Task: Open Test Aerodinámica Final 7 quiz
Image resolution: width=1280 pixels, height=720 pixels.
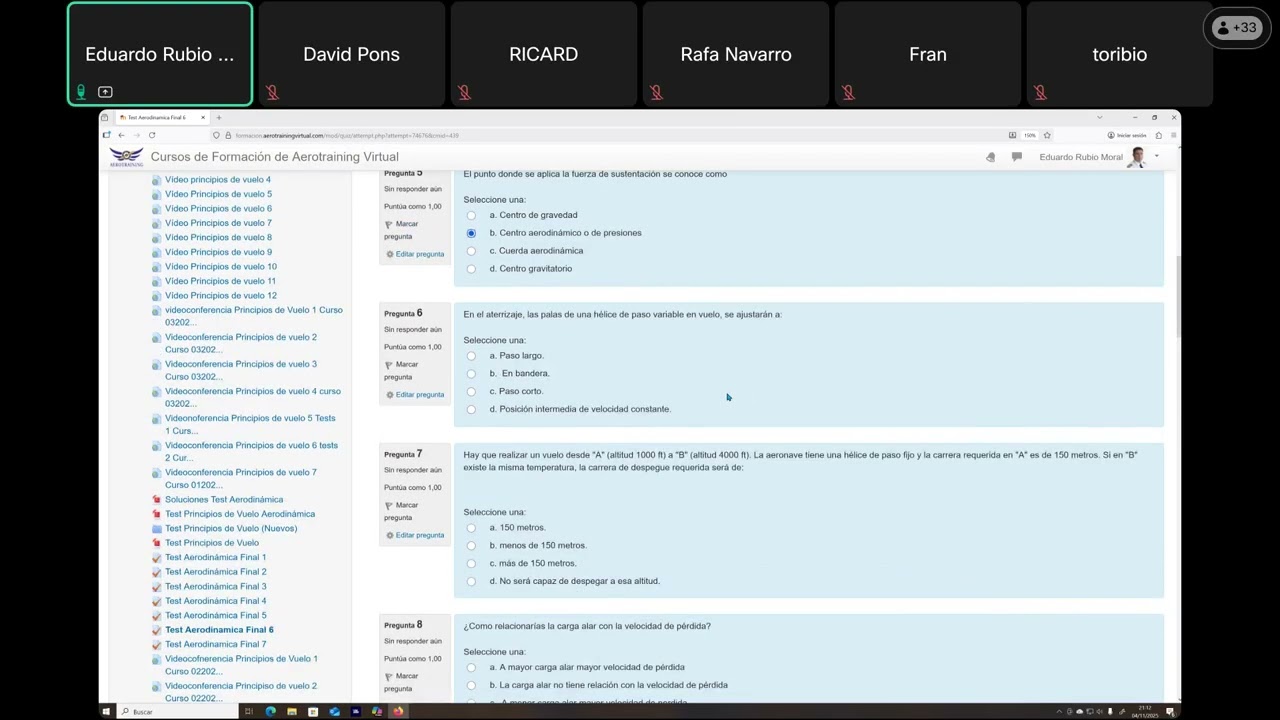Action: click(x=216, y=645)
